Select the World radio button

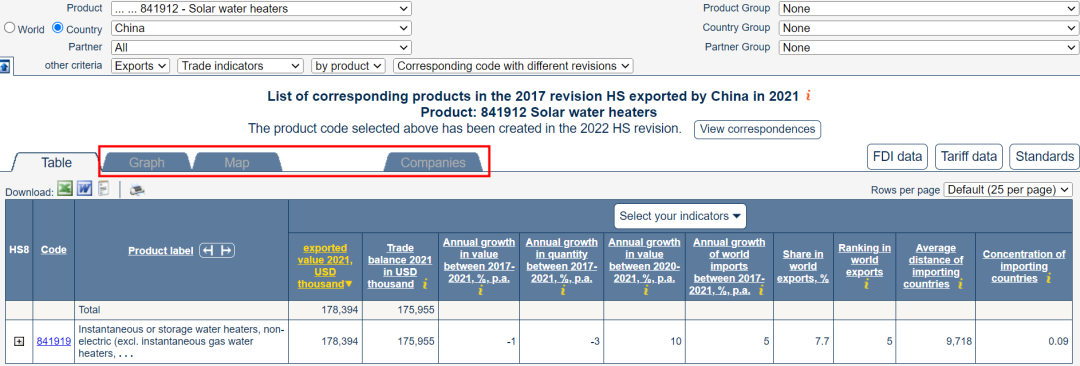pyautogui.click(x=10, y=28)
